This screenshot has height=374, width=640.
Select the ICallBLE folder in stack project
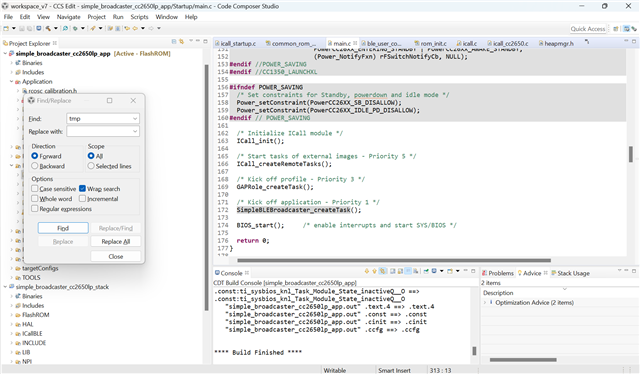point(32,334)
